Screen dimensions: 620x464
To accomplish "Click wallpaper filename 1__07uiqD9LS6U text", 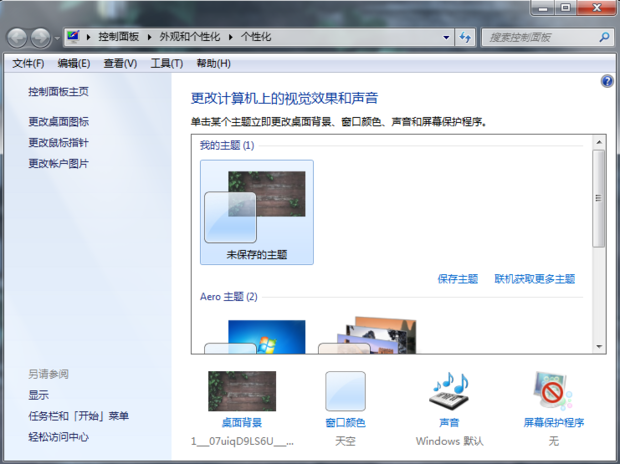I will (x=242, y=441).
